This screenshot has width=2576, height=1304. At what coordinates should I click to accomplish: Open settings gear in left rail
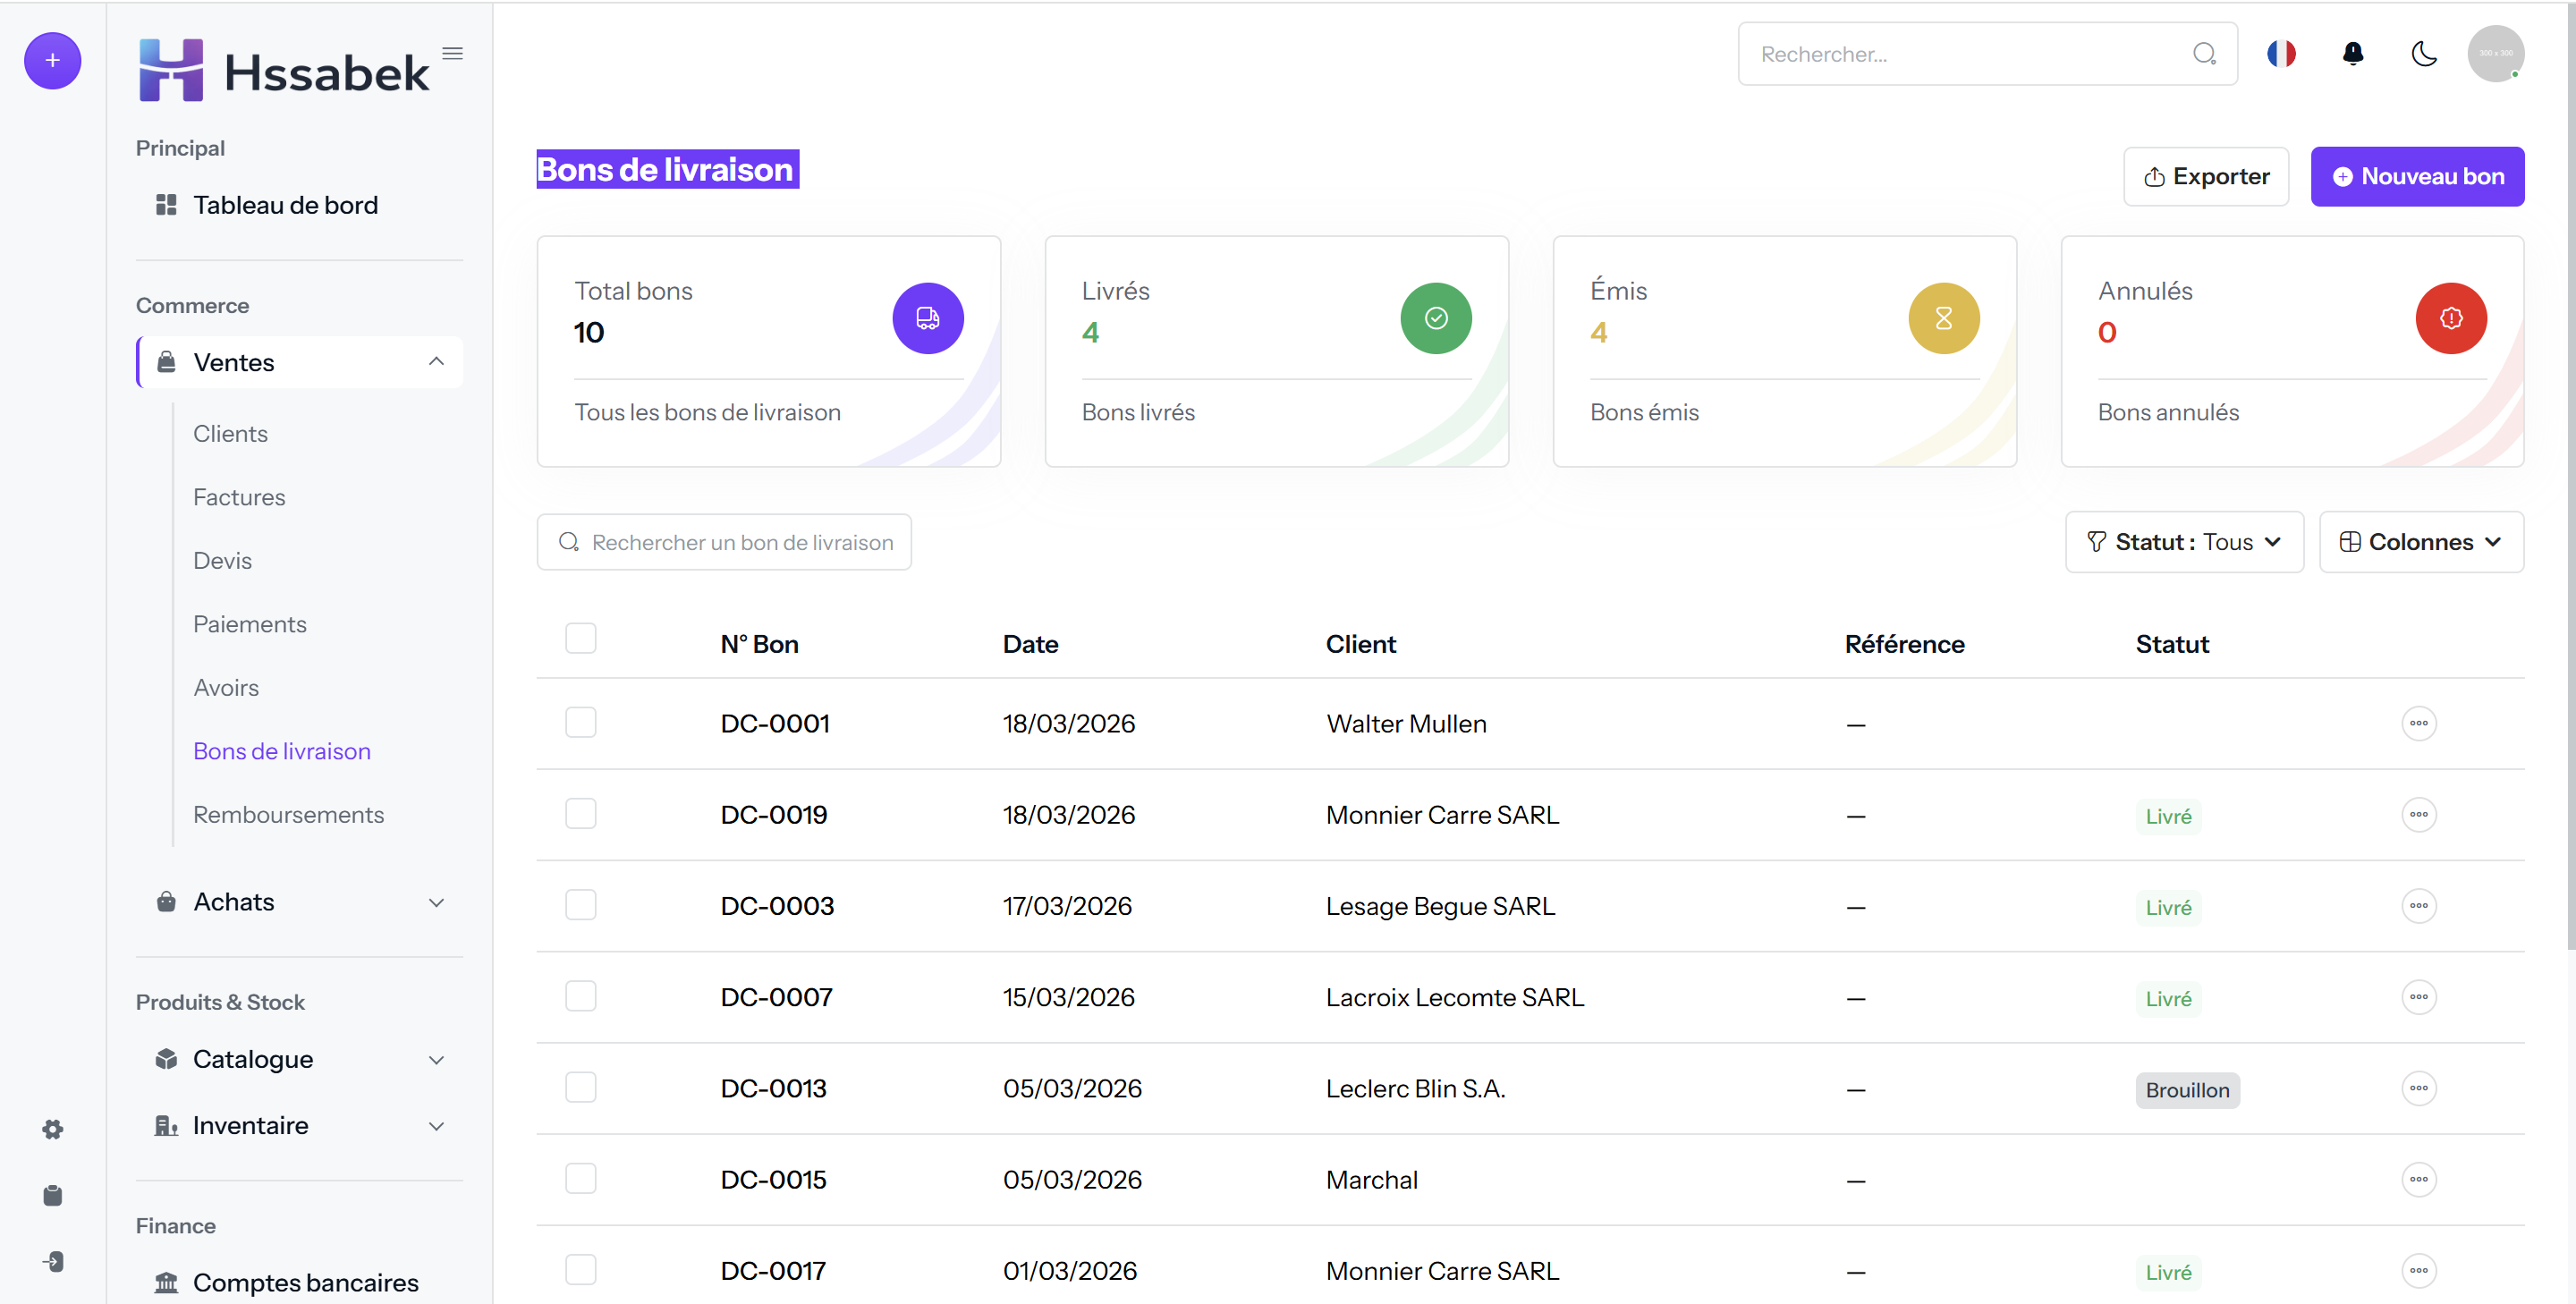[53, 1129]
